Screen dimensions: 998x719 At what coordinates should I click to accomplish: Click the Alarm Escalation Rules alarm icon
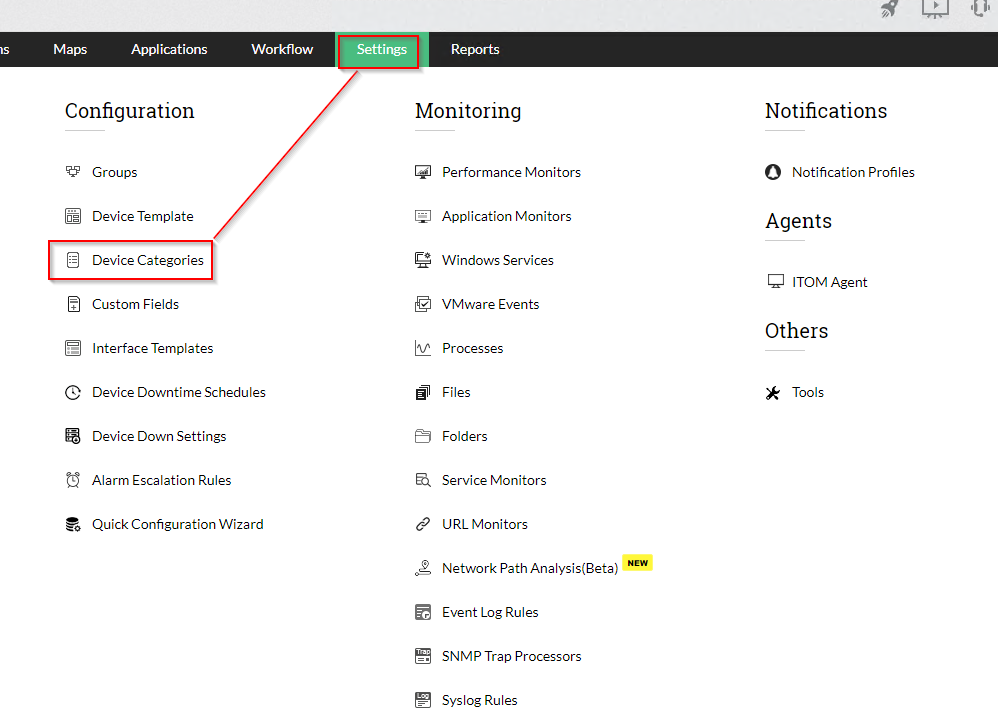[73, 480]
